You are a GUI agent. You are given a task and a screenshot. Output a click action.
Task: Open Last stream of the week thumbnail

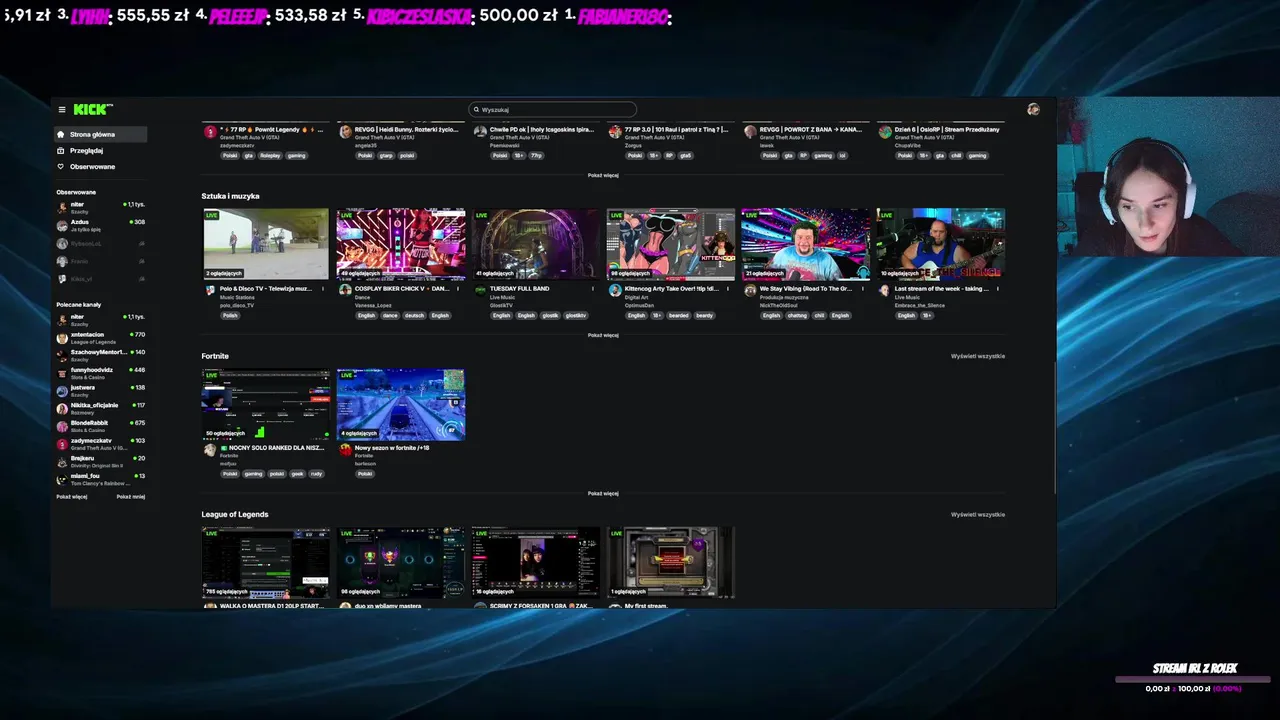940,244
